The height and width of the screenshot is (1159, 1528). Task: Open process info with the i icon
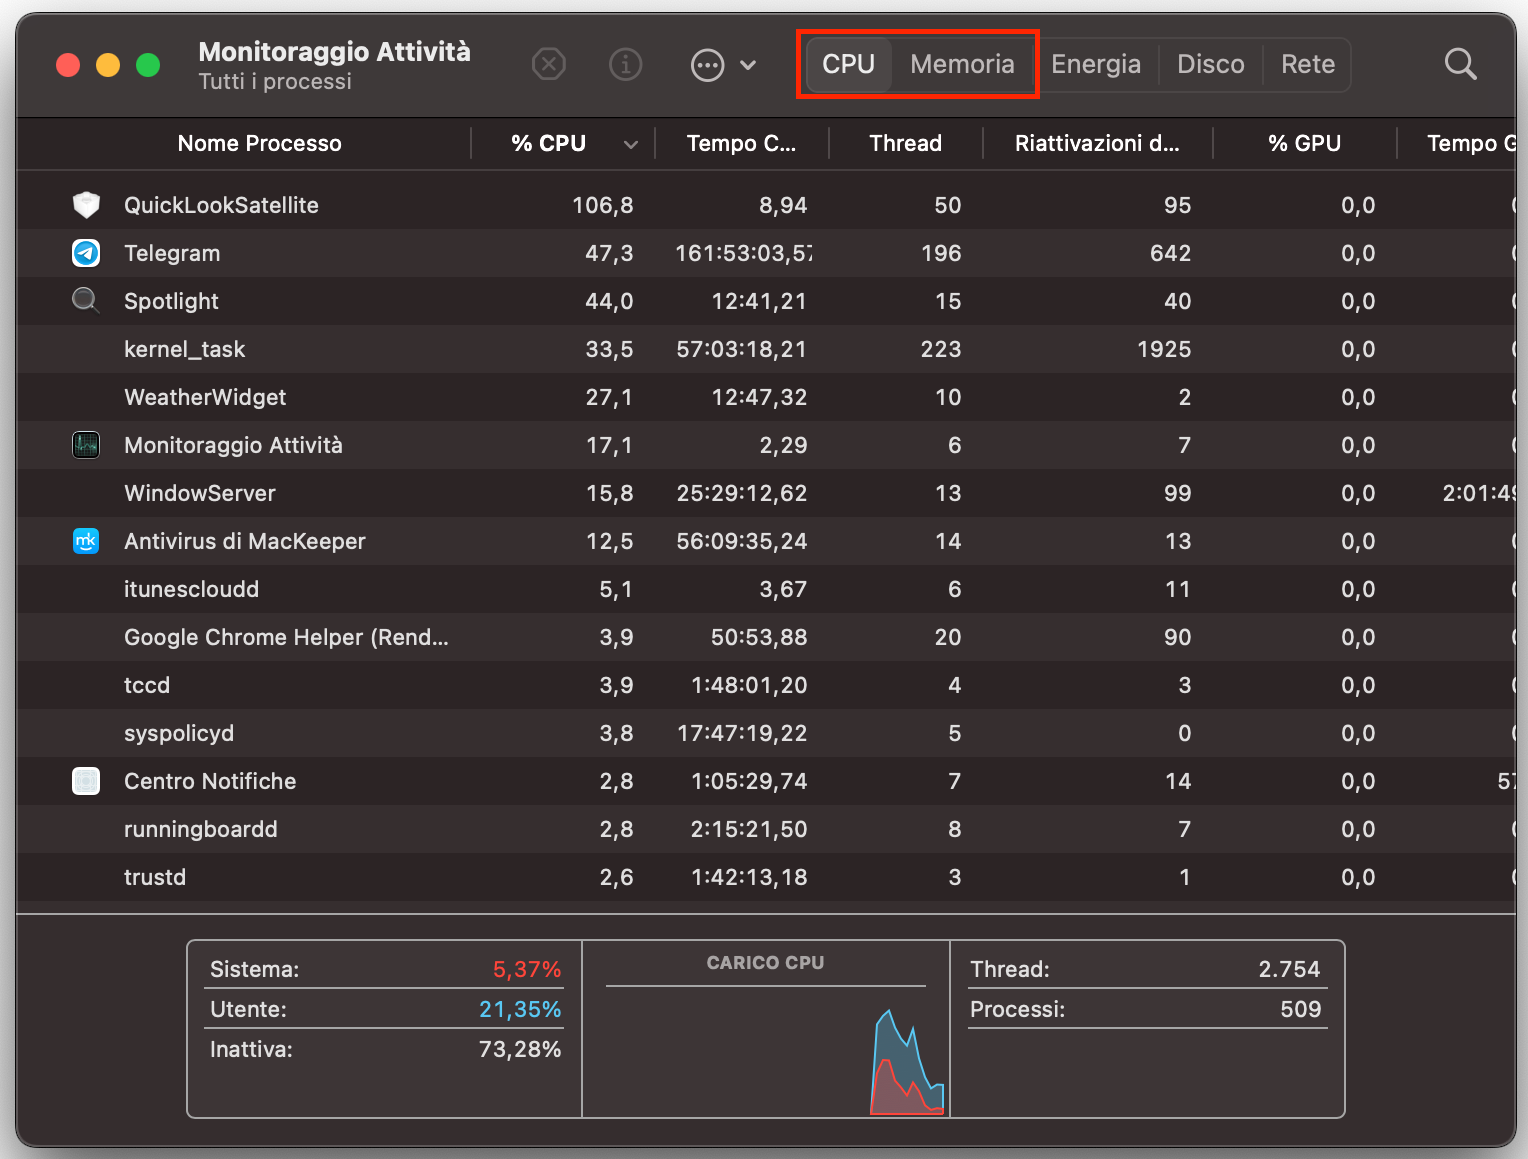[626, 64]
